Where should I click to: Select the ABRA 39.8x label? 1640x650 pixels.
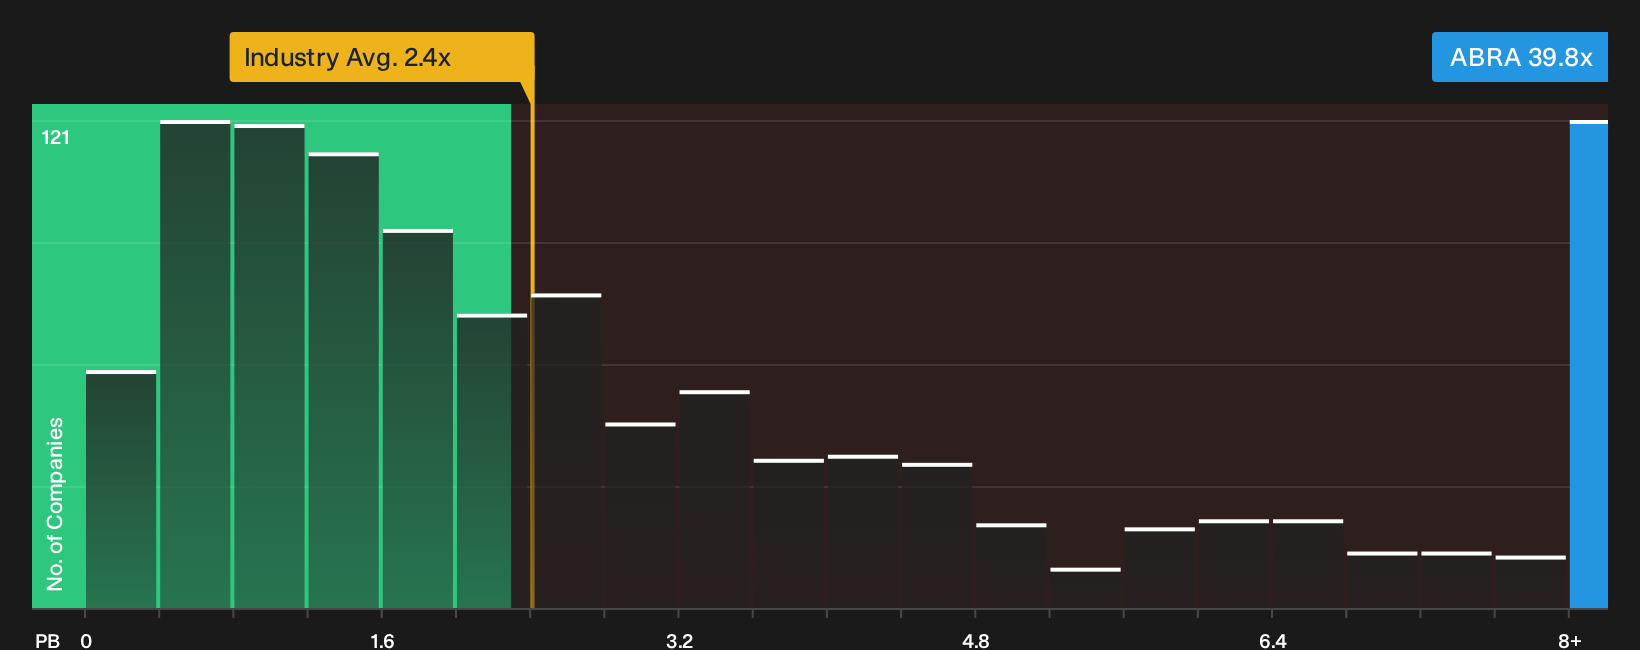point(1520,57)
